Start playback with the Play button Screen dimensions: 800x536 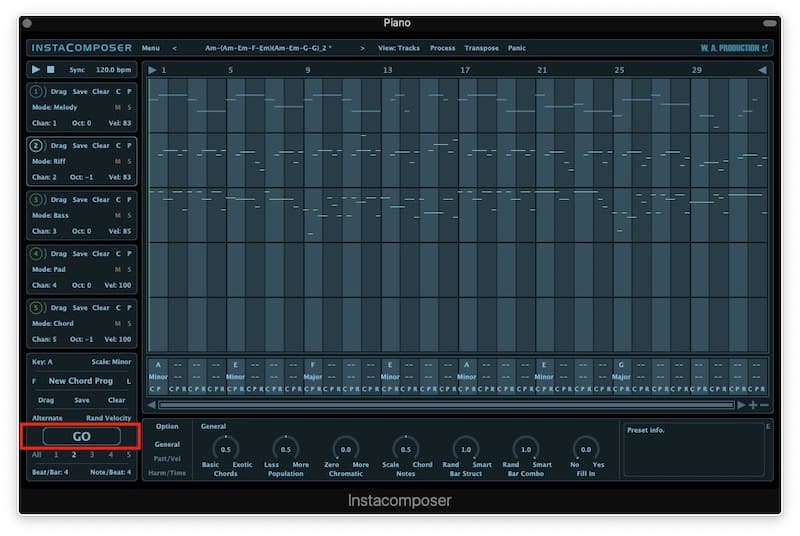(35, 69)
